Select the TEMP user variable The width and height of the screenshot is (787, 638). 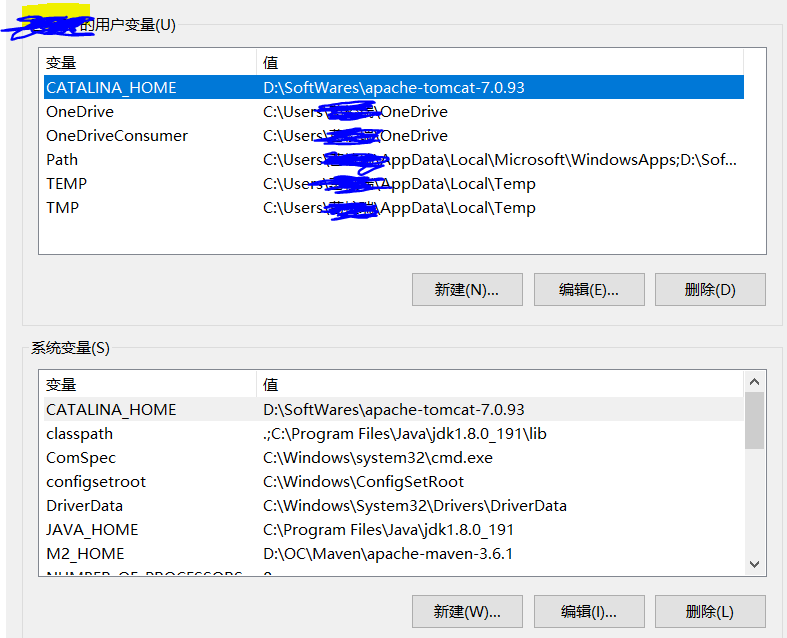point(394,184)
